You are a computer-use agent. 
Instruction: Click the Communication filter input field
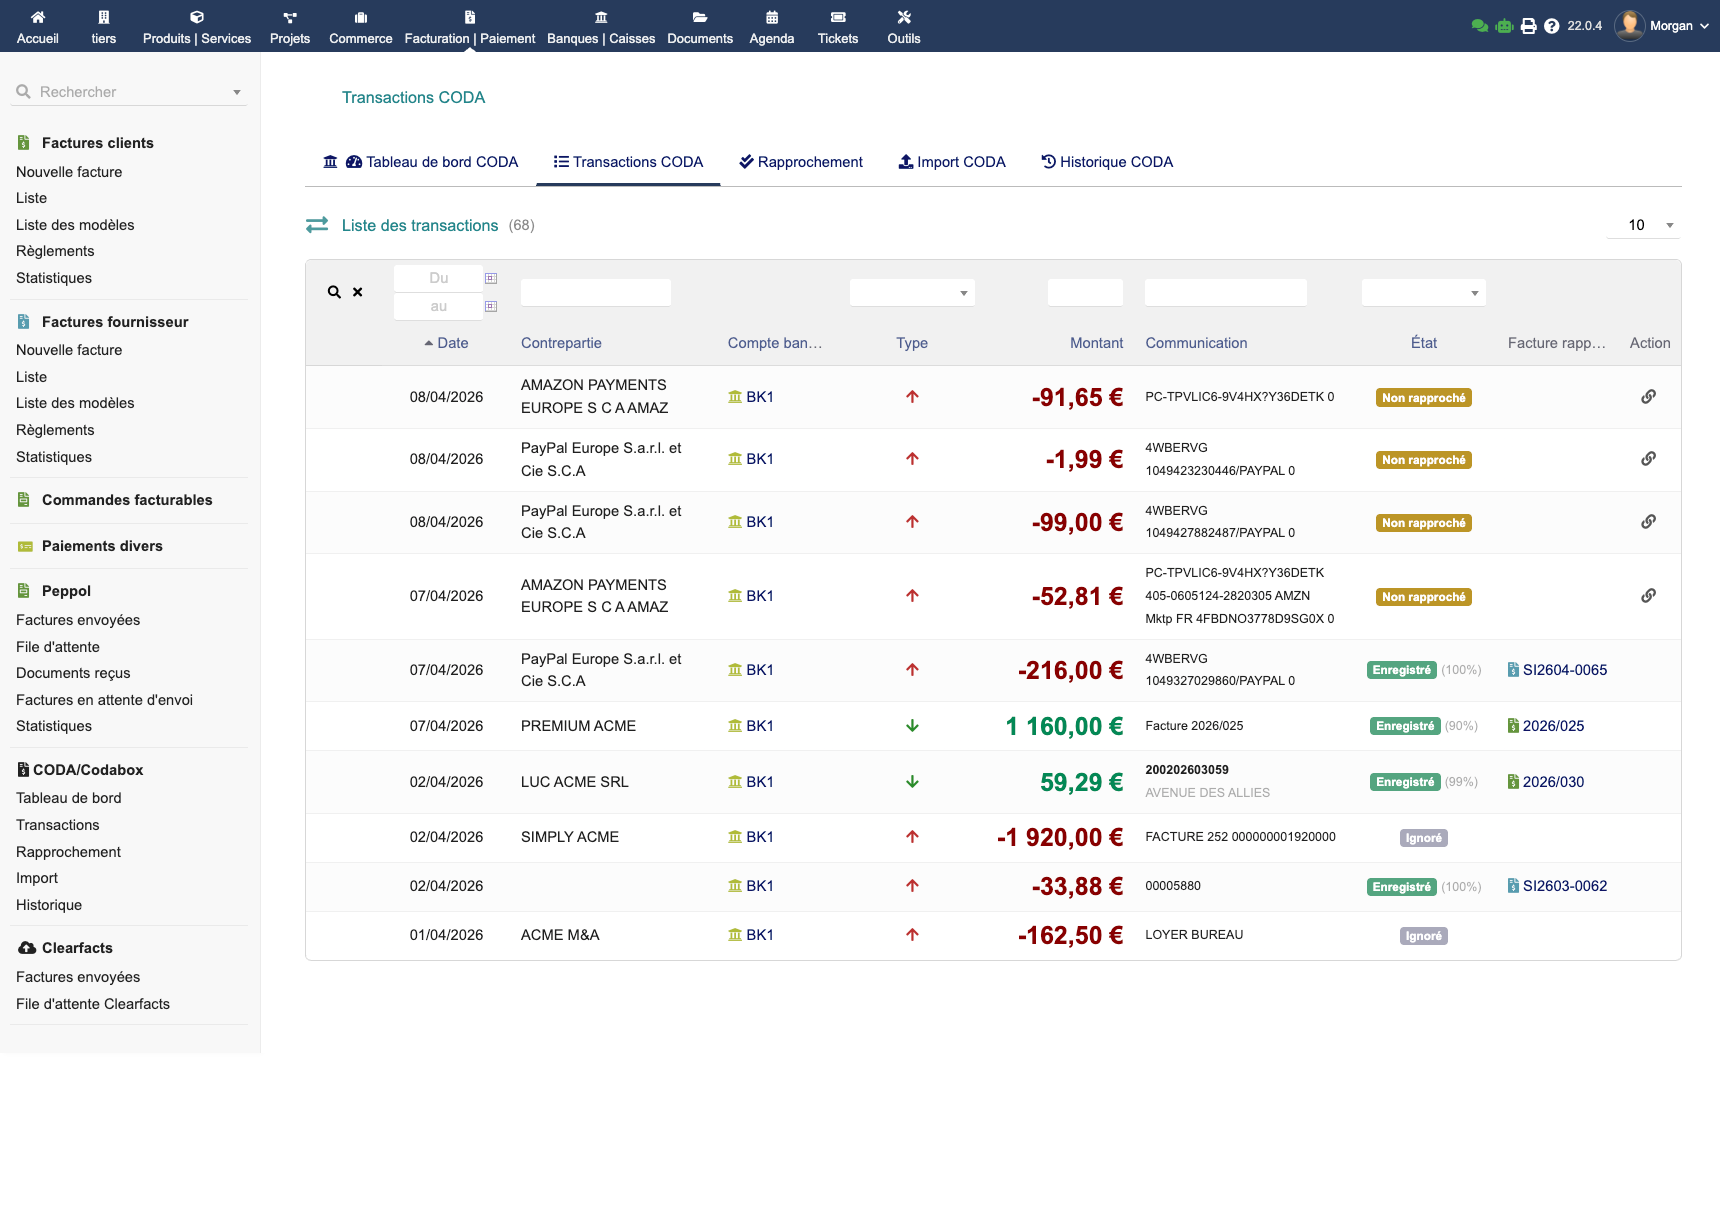[1225, 292]
